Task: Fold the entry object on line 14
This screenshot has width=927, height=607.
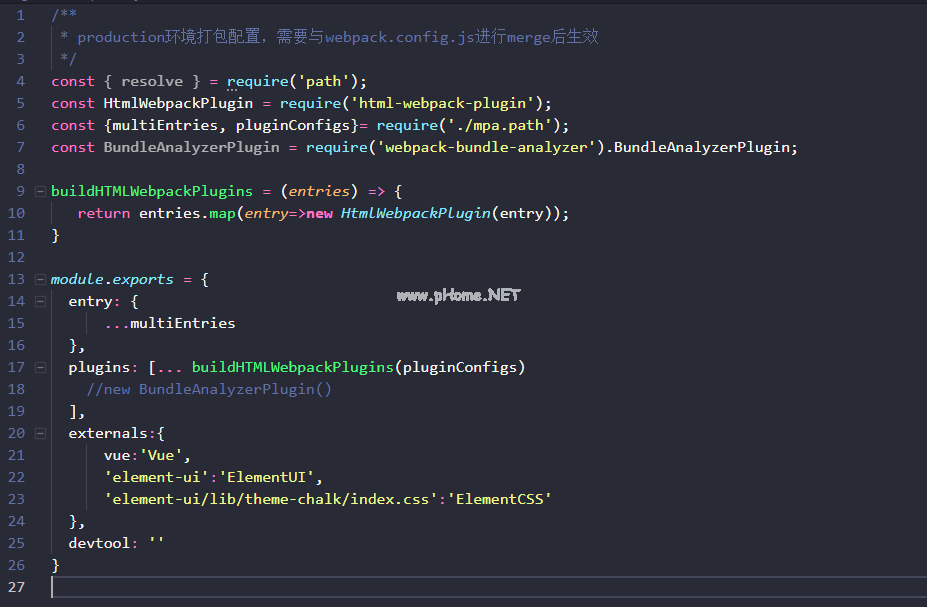Action: [x=40, y=301]
